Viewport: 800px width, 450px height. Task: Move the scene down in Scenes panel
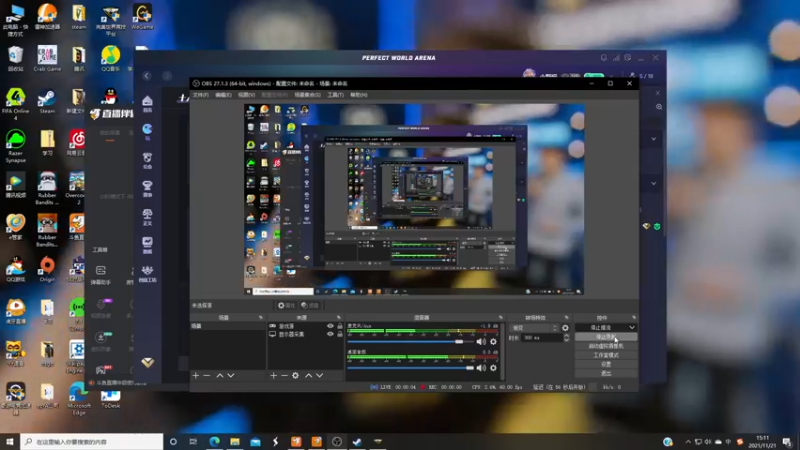tap(231, 376)
